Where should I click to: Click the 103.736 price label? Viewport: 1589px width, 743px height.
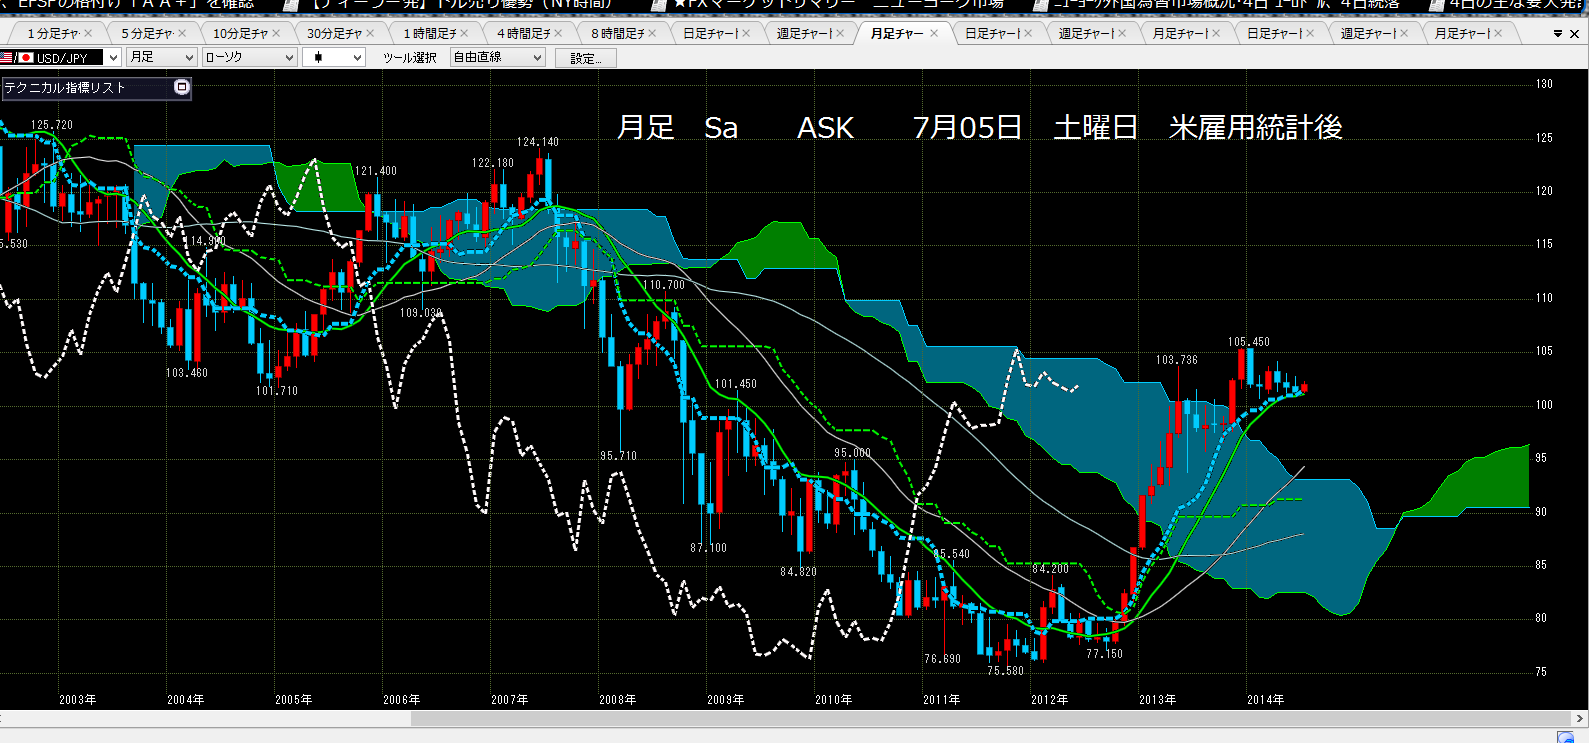tap(1177, 360)
